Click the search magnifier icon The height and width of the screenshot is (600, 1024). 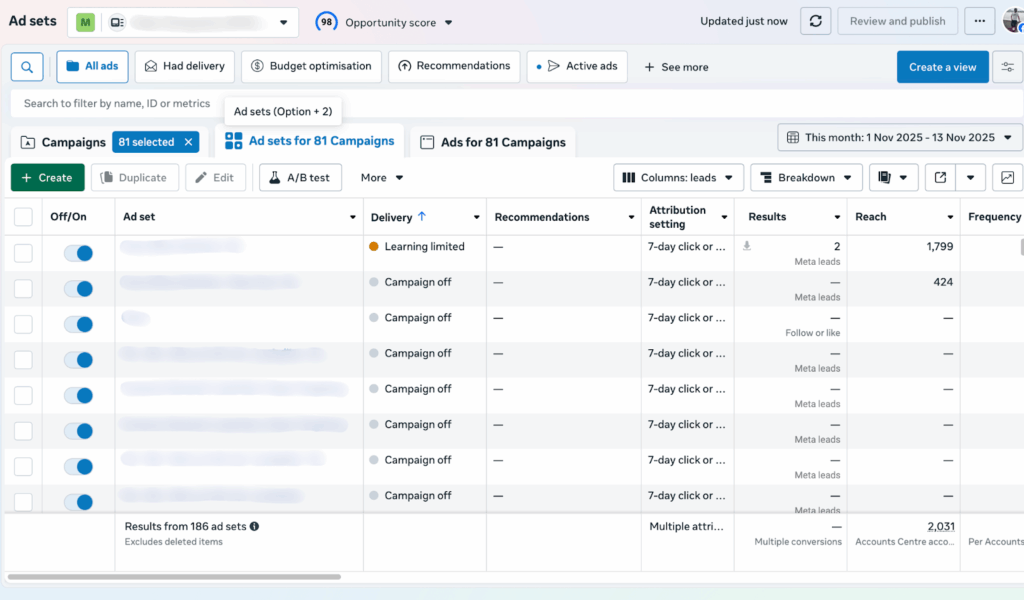(x=26, y=67)
